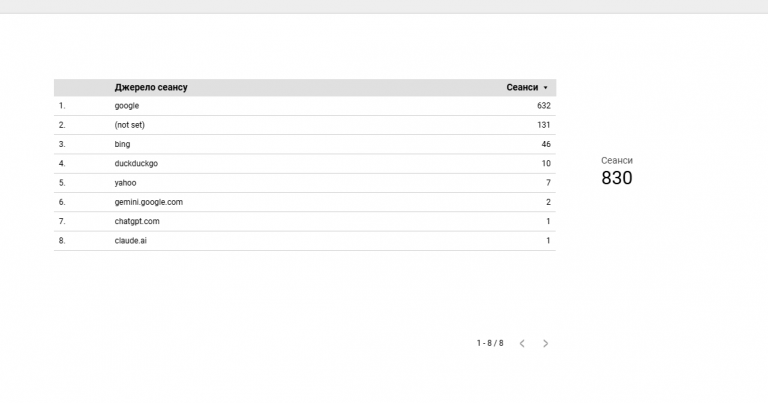The width and height of the screenshot is (768, 403).
Task: Click row number 1. in the table
Action: [x=62, y=106]
